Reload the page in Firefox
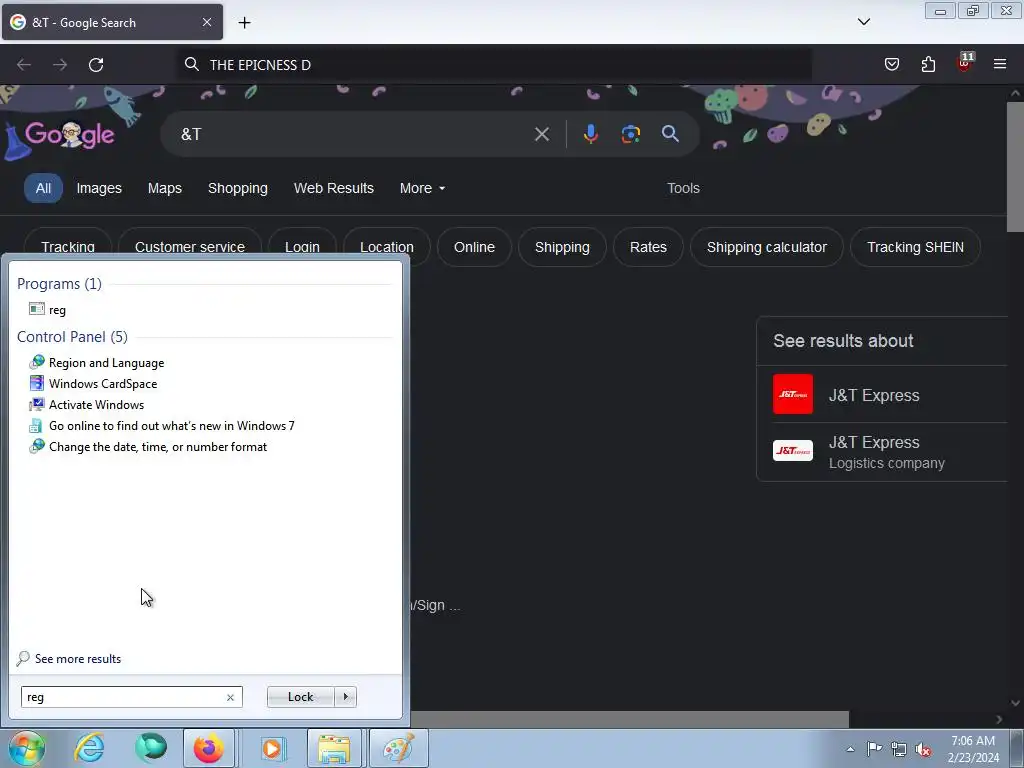 coord(96,65)
